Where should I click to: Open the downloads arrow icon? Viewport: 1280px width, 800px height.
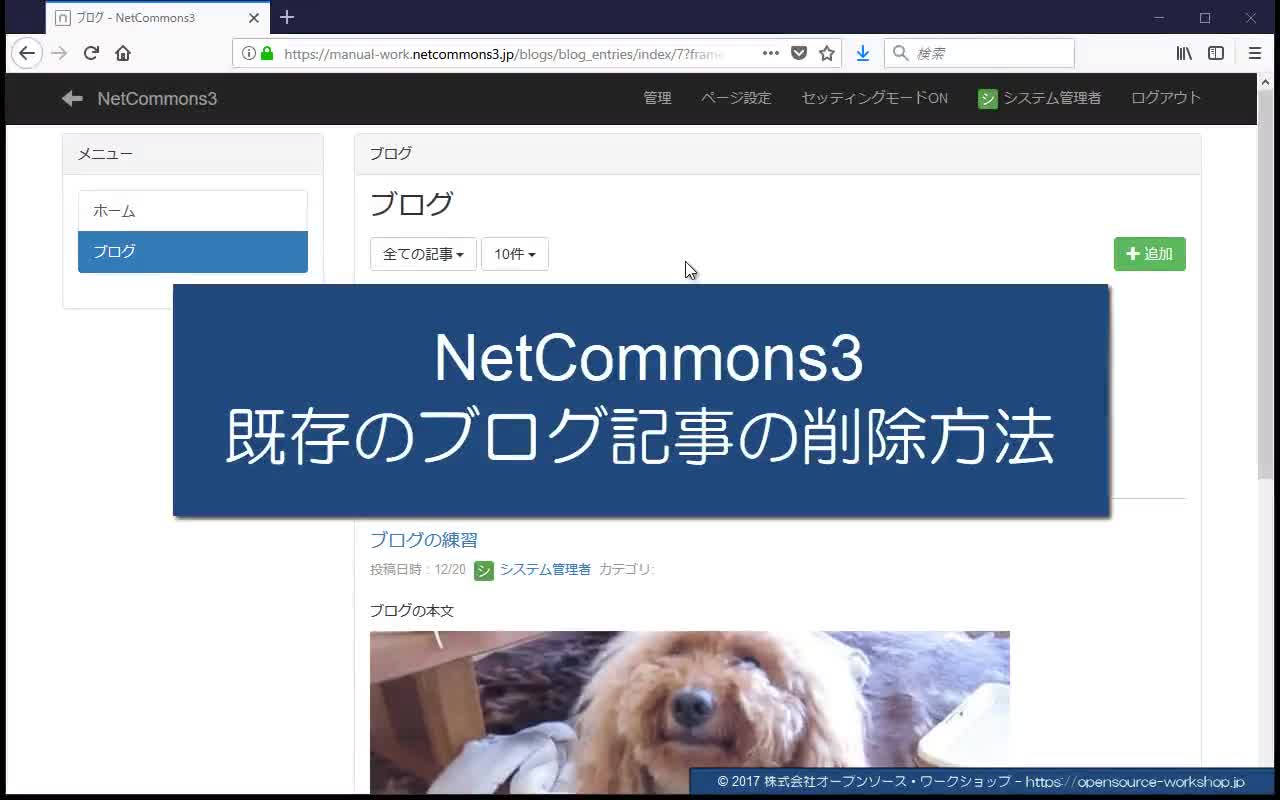pyautogui.click(x=863, y=53)
